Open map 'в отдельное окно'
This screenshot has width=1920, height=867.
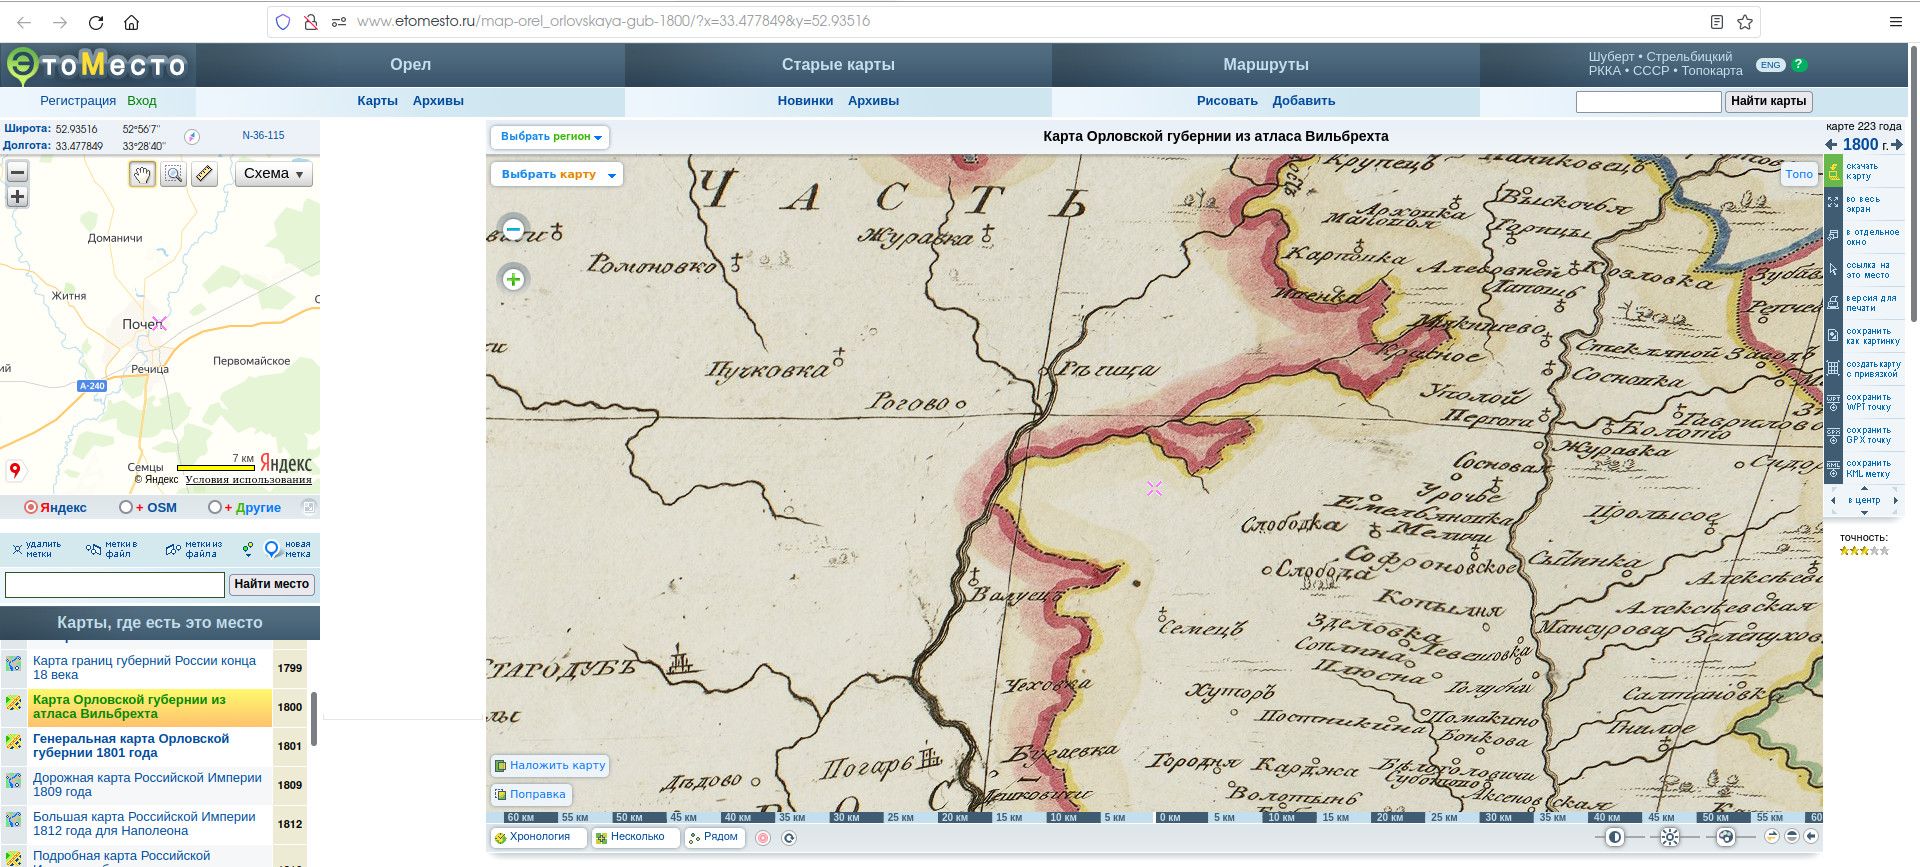pos(1834,236)
